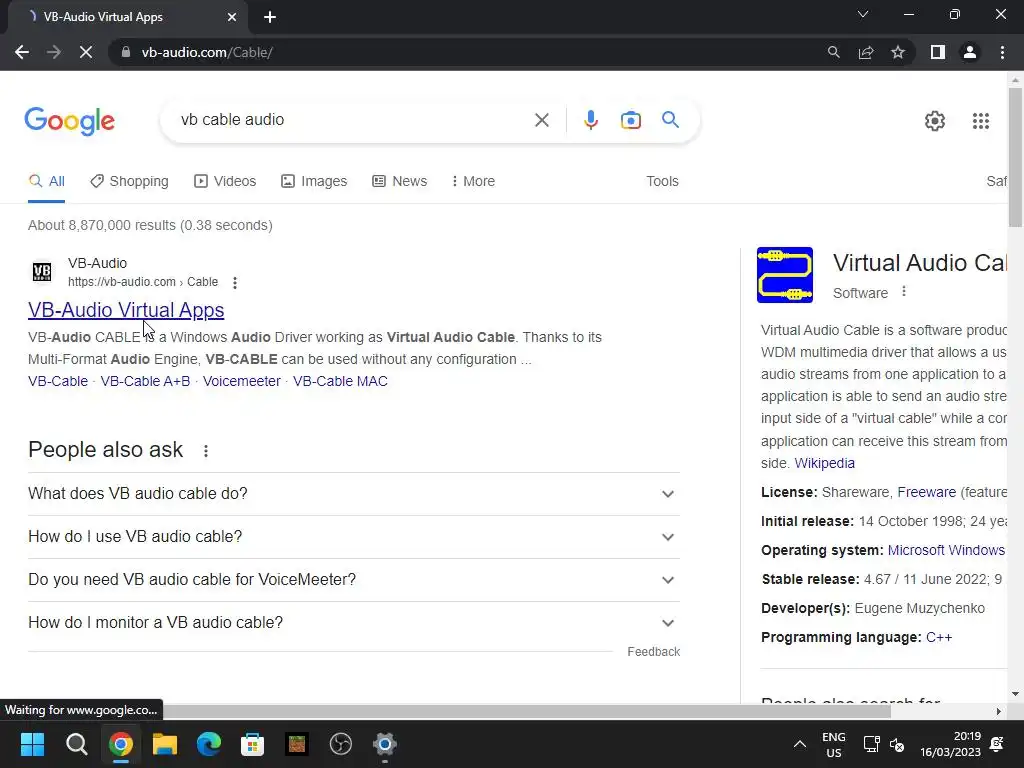The height and width of the screenshot is (768, 1024).
Task: Search by image camera icon
Action: [630, 120]
